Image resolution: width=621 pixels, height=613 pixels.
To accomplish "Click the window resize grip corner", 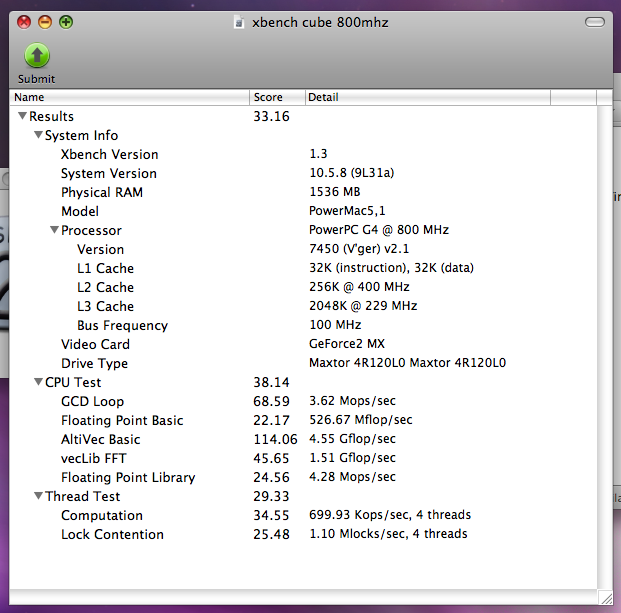I will pos(606,598).
